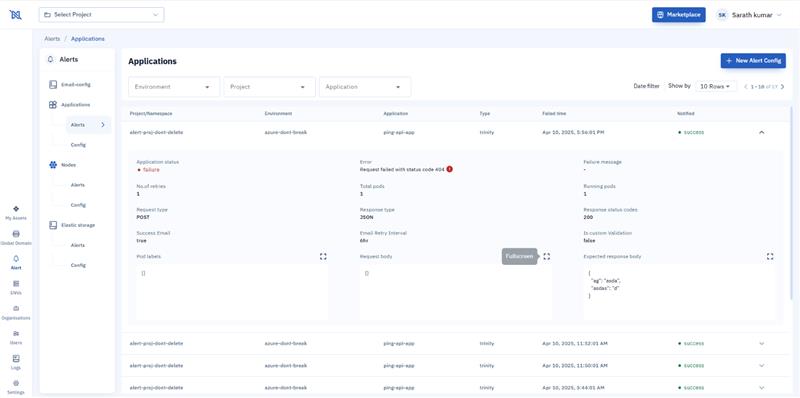Image resolution: width=800 pixels, height=398 pixels.
Task: Click the red error info icon
Action: point(449,169)
